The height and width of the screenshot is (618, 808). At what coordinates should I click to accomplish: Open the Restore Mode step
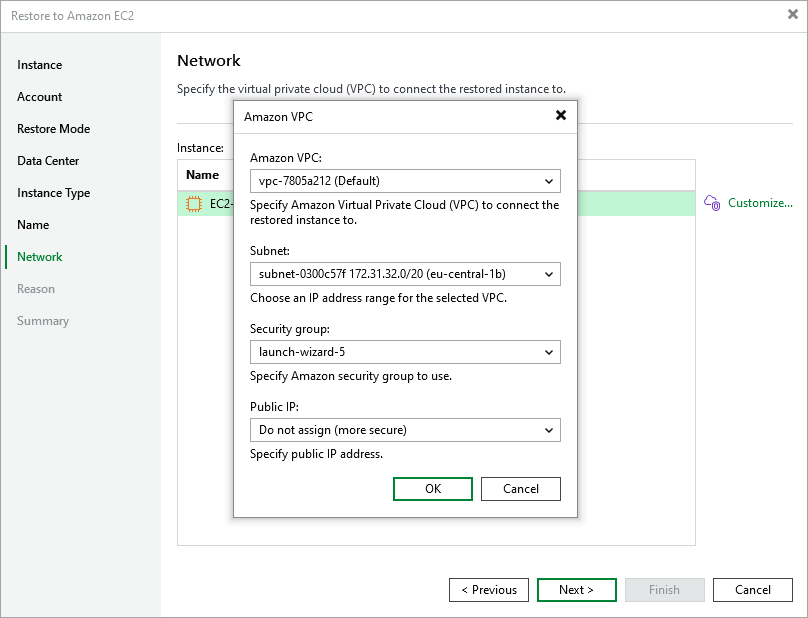click(53, 128)
